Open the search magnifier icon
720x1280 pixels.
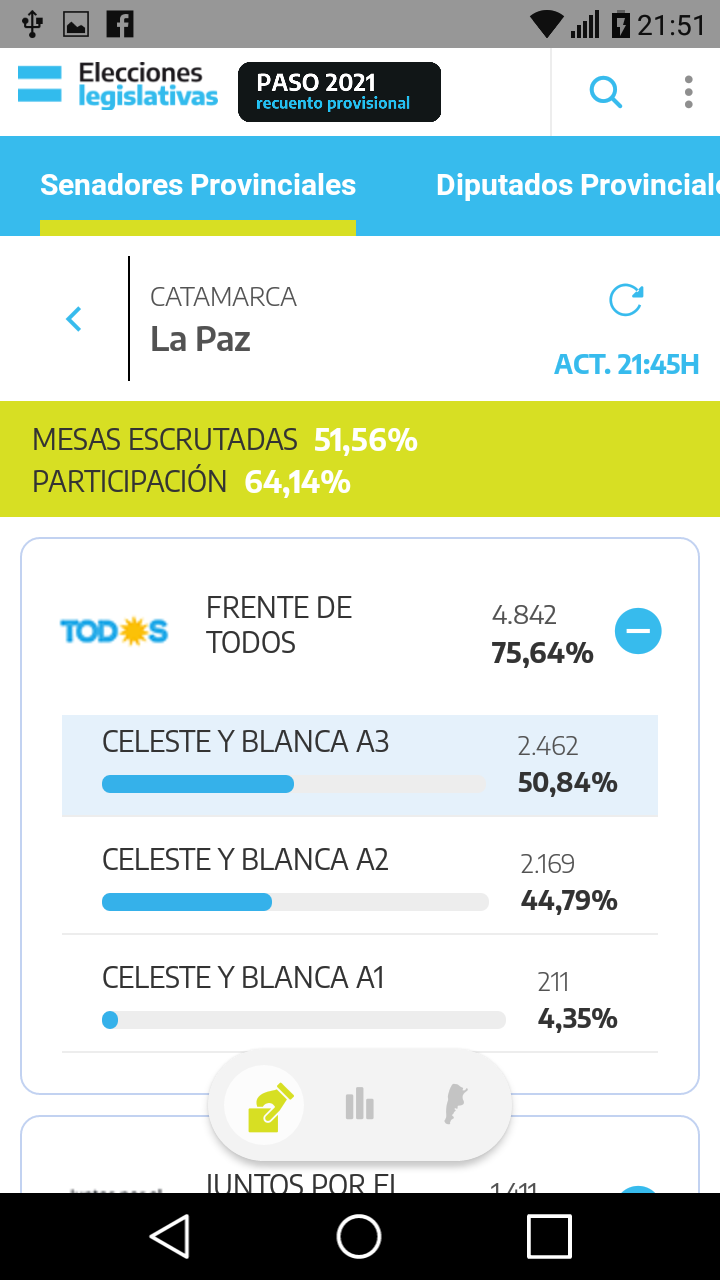point(606,92)
